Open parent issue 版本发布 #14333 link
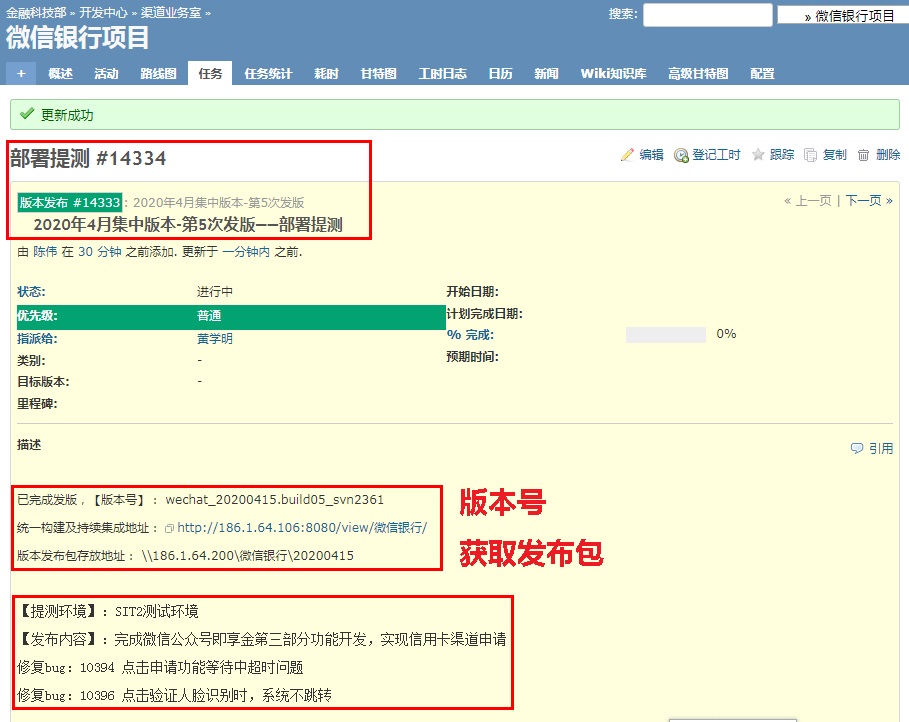Viewport: 909px width, 722px height. pyautogui.click(x=70, y=202)
